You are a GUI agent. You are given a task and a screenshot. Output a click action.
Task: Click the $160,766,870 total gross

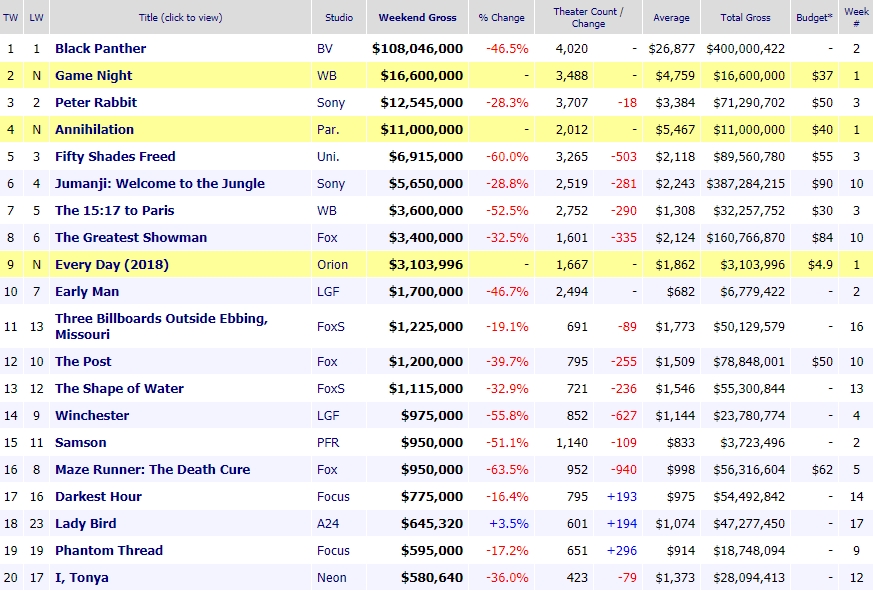point(746,238)
